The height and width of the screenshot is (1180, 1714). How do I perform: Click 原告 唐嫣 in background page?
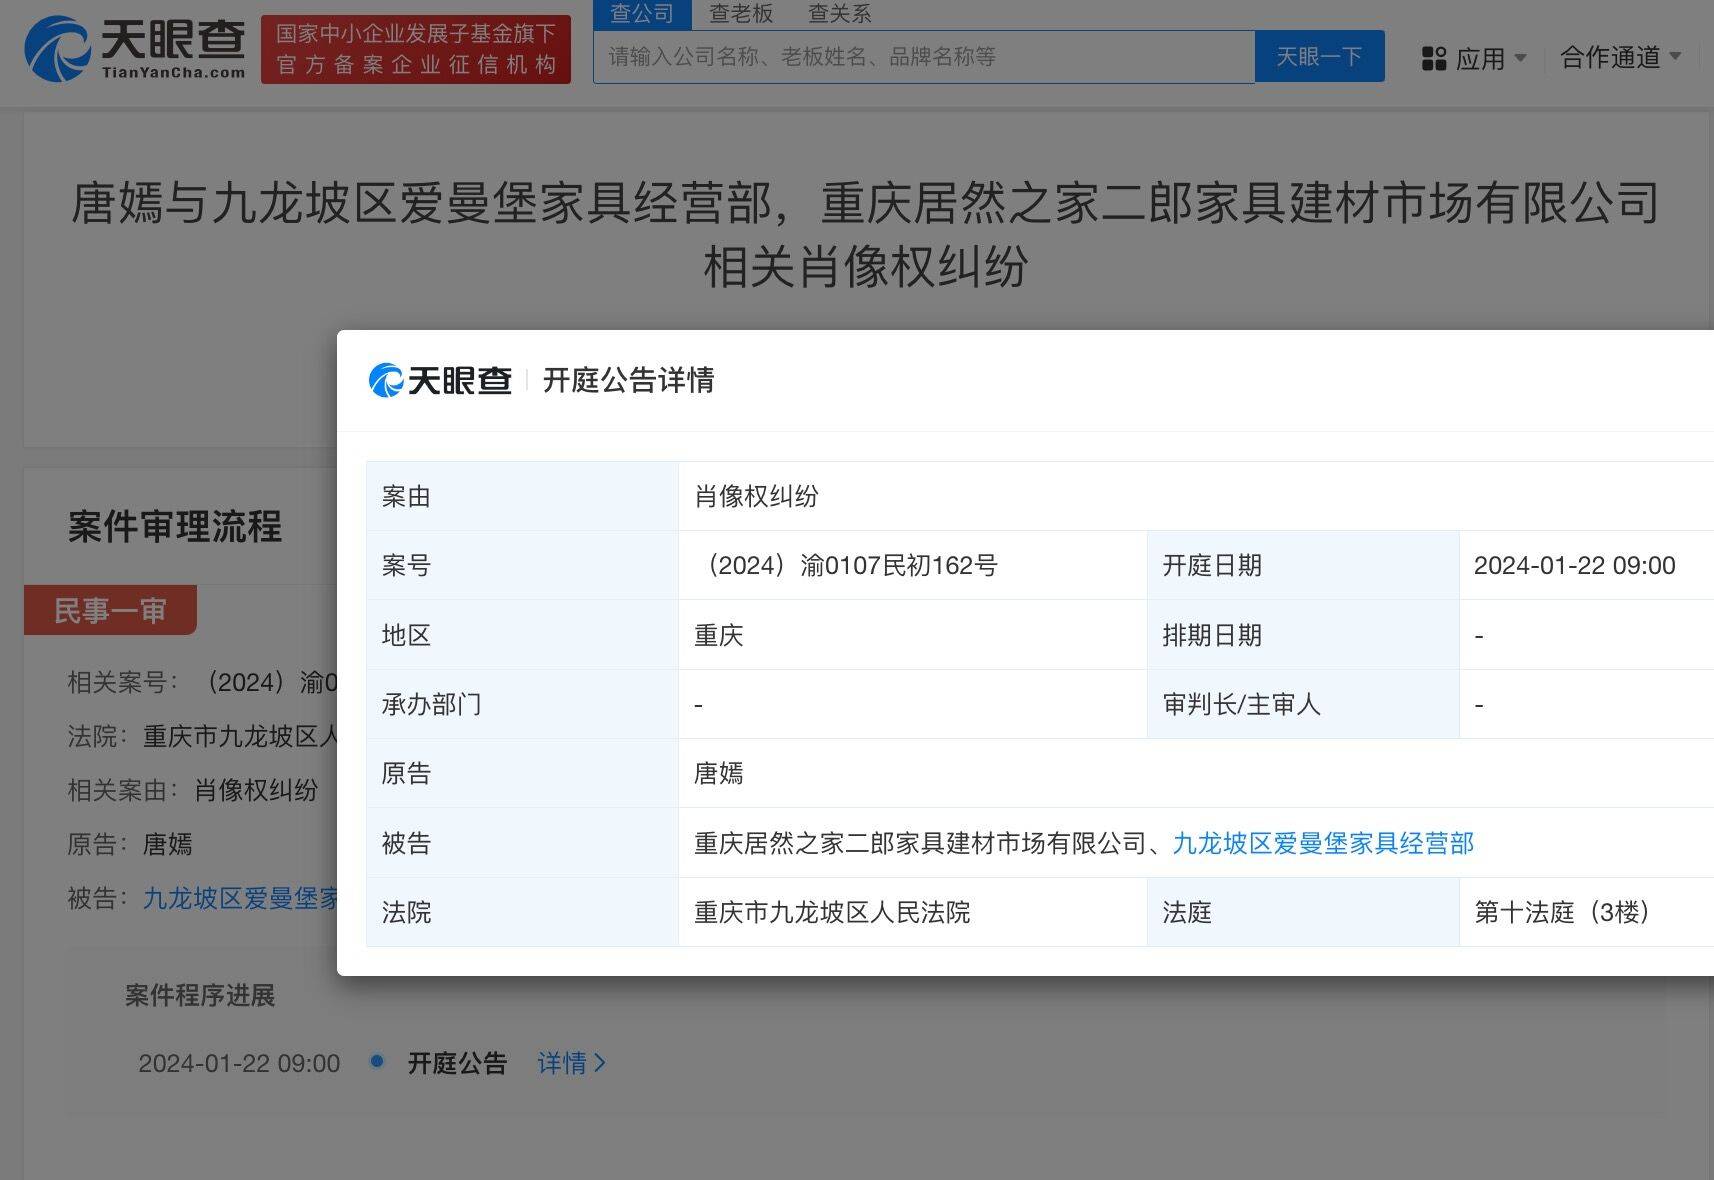pyautogui.click(x=130, y=844)
